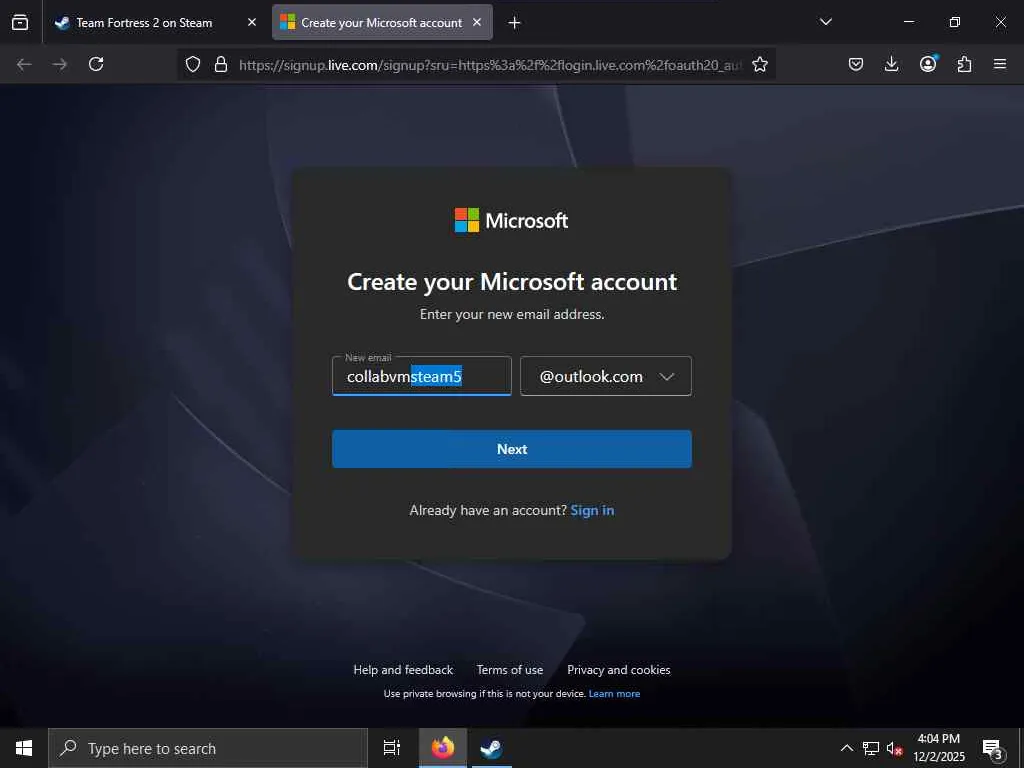Click into the New email field
The image size is (1024, 768).
pos(422,376)
